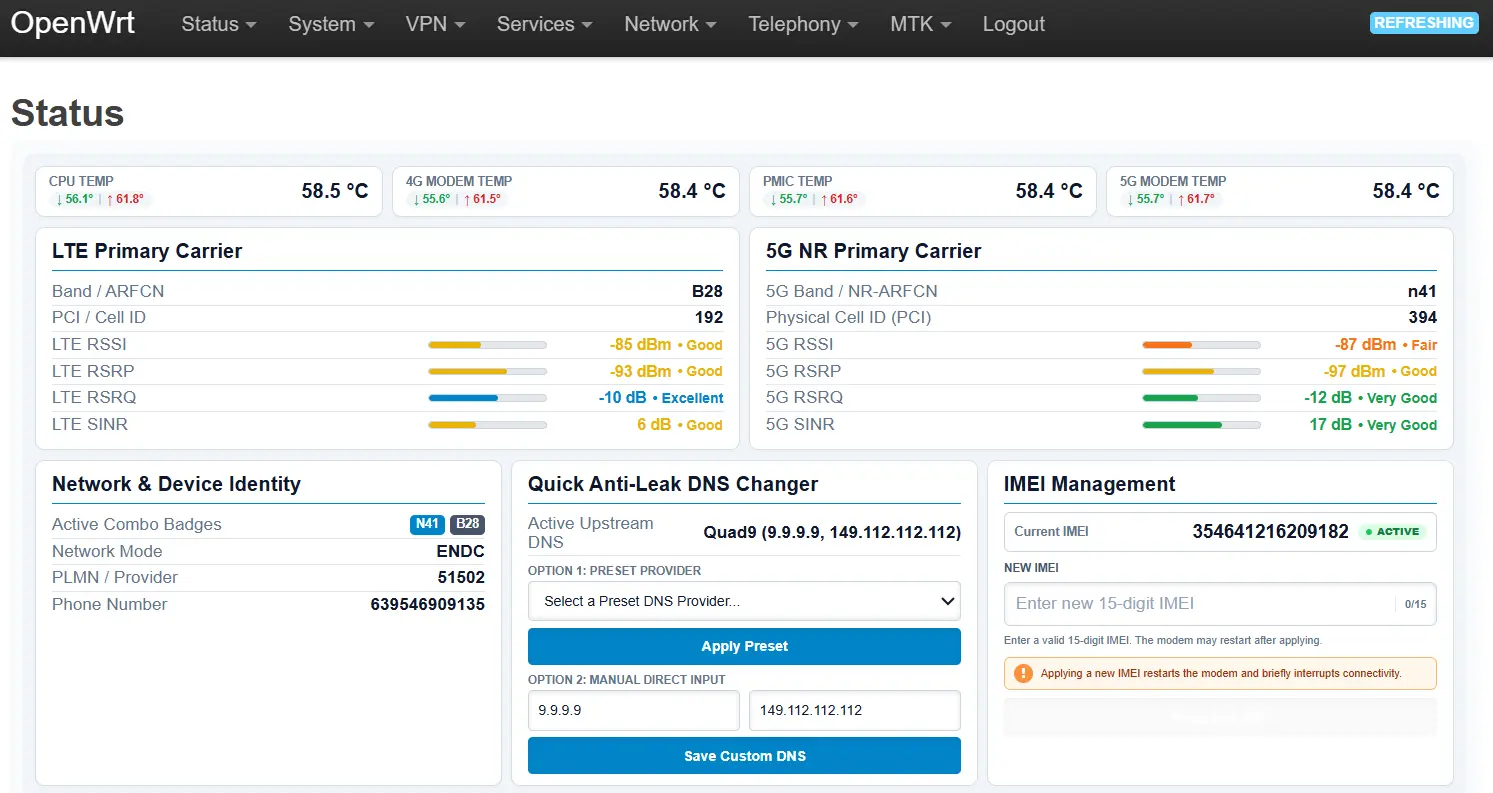Click the B28 combo badge
This screenshot has height=793, width=1493.
tap(467, 524)
